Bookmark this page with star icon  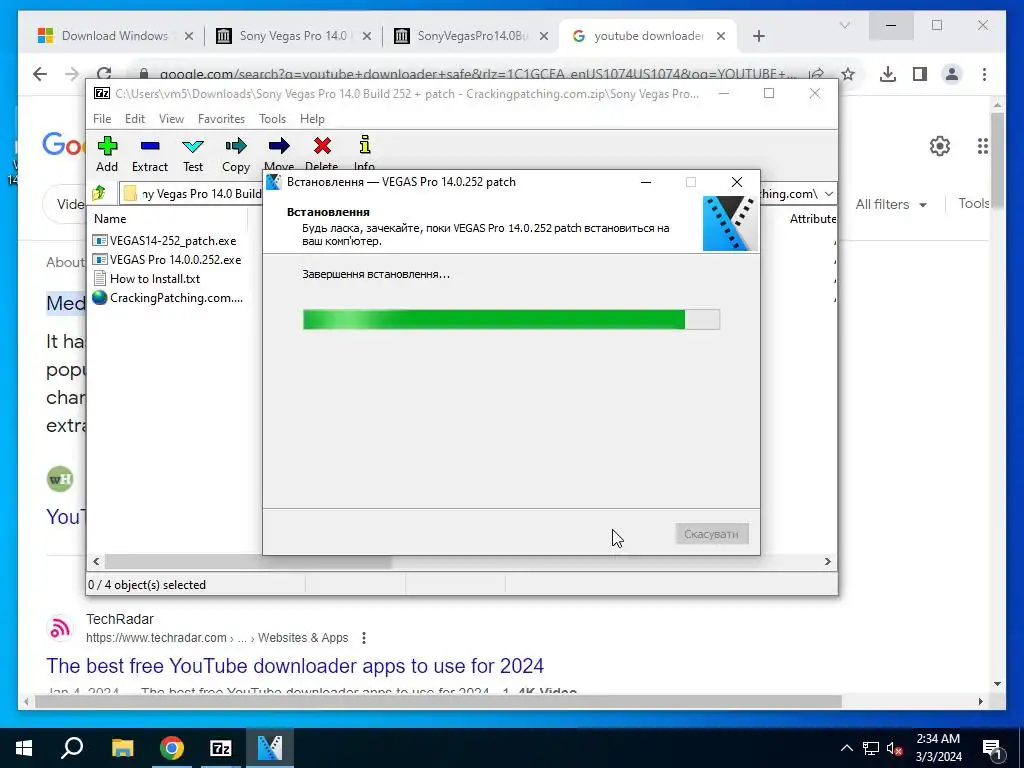pos(848,74)
